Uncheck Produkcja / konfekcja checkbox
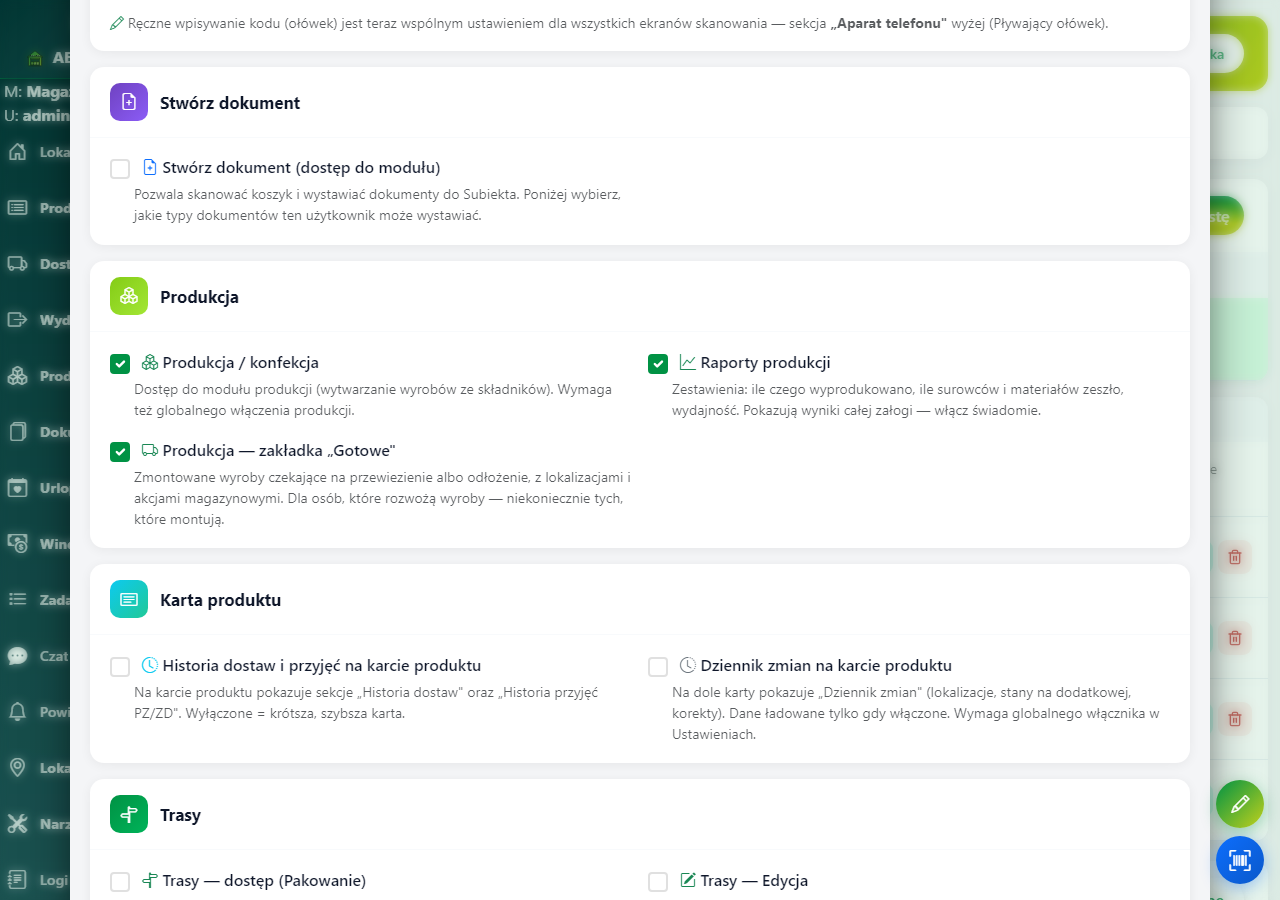This screenshot has height=900, width=1280. click(120, 364)
